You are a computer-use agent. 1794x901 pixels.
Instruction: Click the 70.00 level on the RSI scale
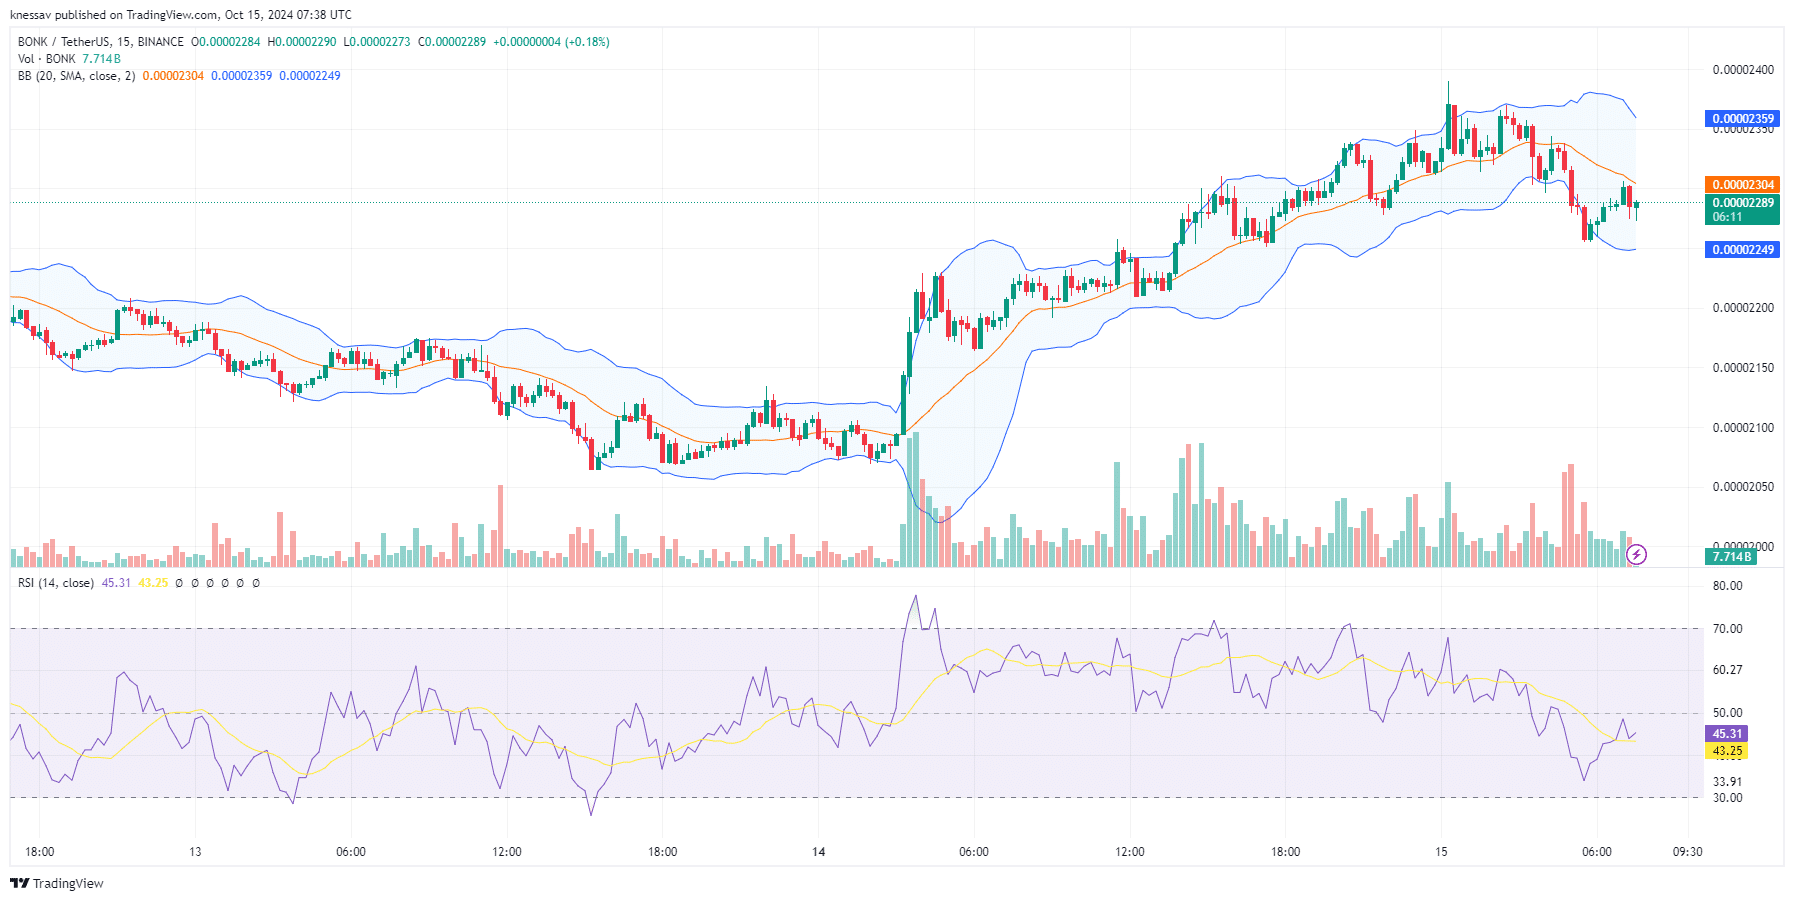[x=1727, y=629]
